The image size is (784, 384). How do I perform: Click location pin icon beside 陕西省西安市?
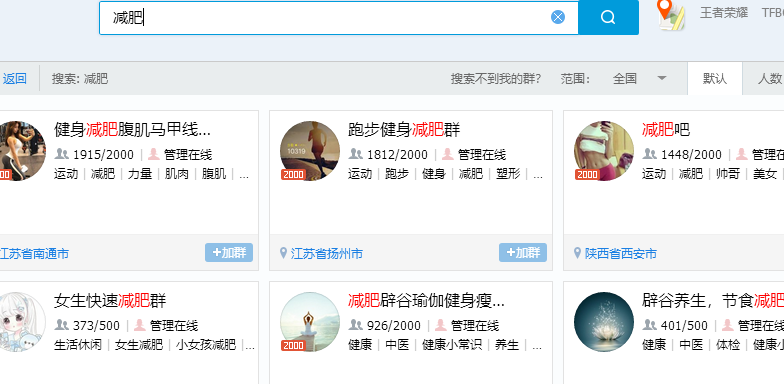[x=578, y=252]
